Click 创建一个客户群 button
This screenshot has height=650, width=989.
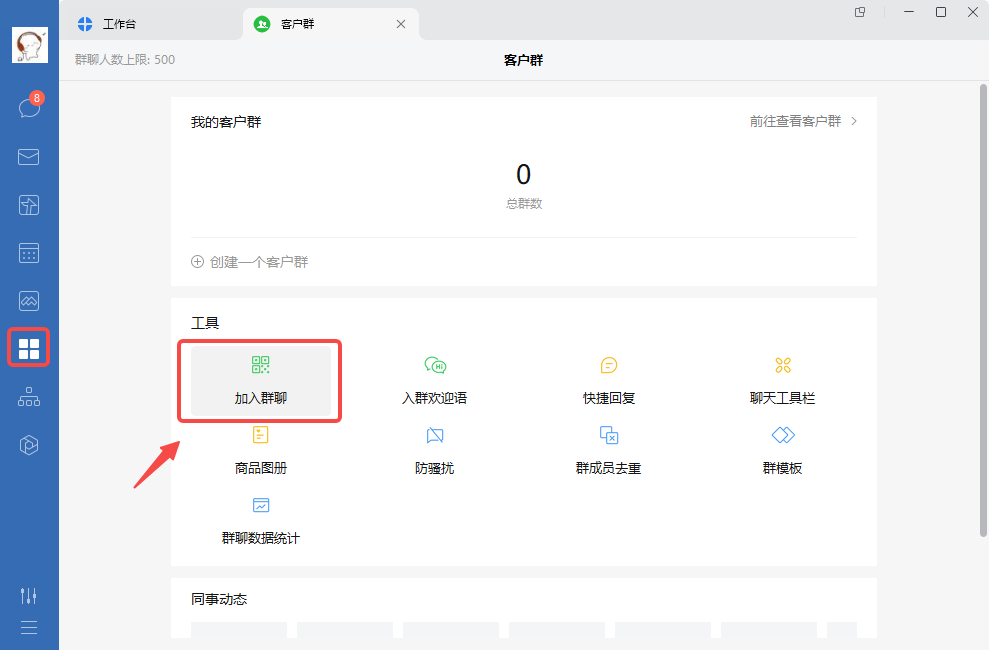(250, 262)
